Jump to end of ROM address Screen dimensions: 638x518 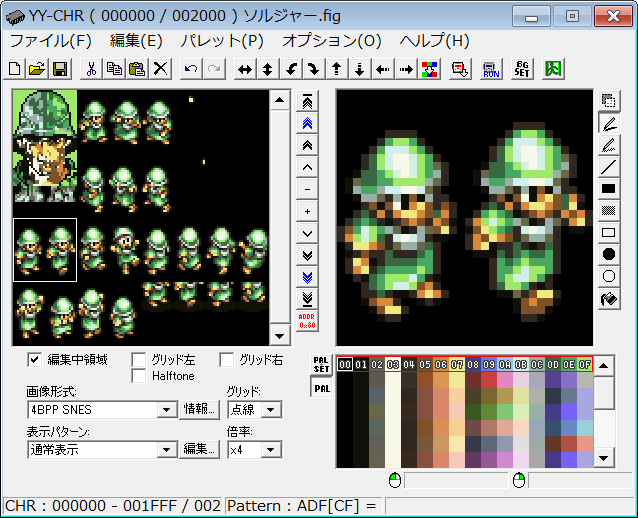pos(307,299)
